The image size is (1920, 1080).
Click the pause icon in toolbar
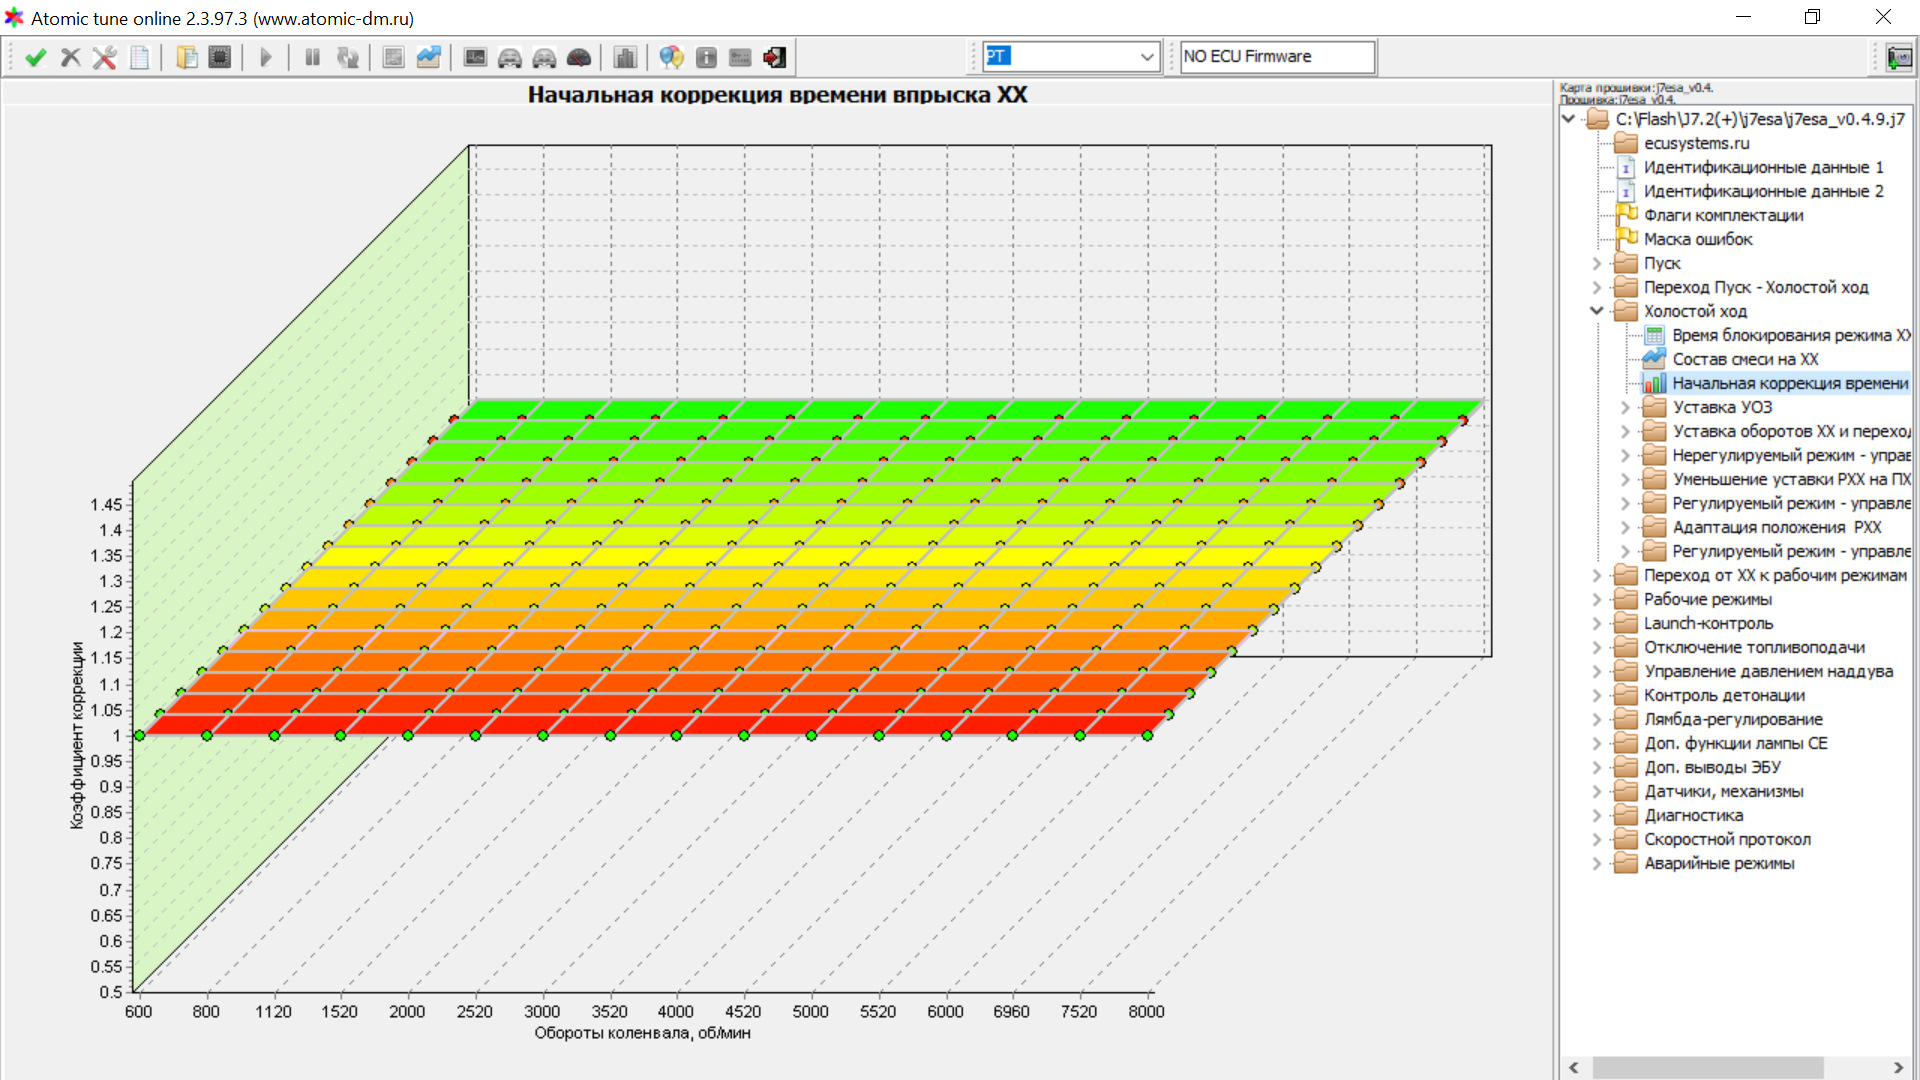pyautogui.click(x=312, y=57)
